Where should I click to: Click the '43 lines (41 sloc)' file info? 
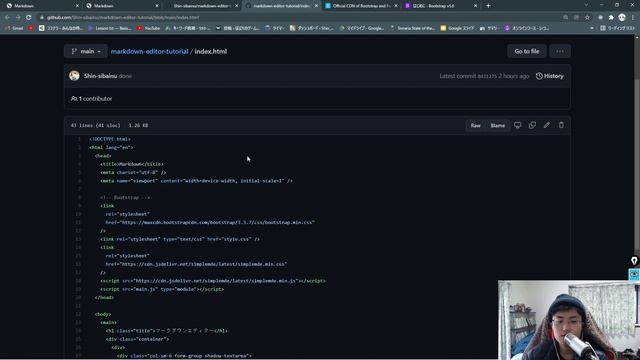(x=96, y=125)
